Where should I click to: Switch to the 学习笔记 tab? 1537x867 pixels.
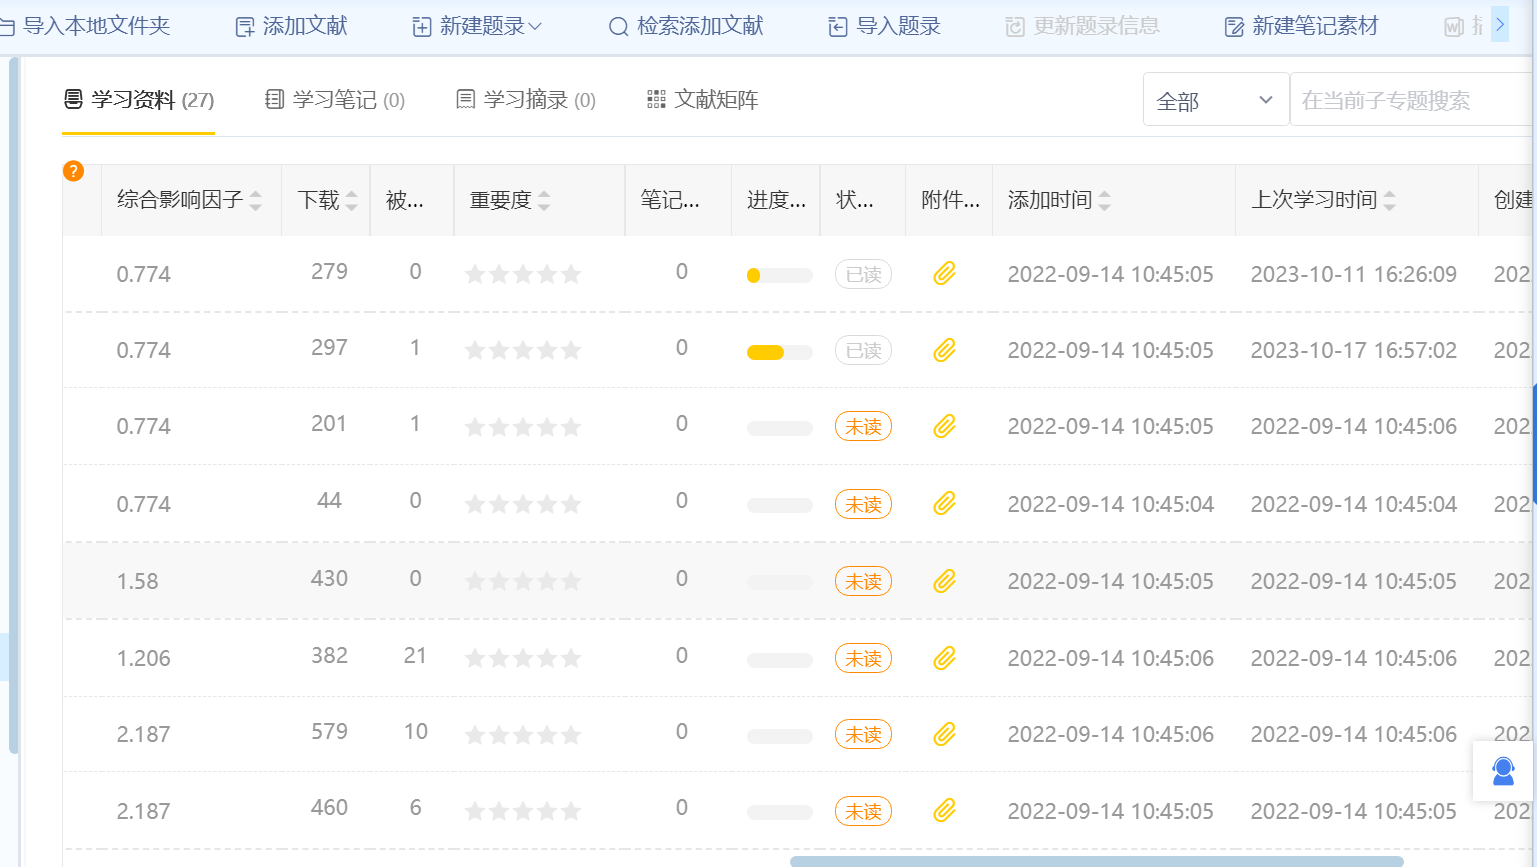[x=335, y=100]
